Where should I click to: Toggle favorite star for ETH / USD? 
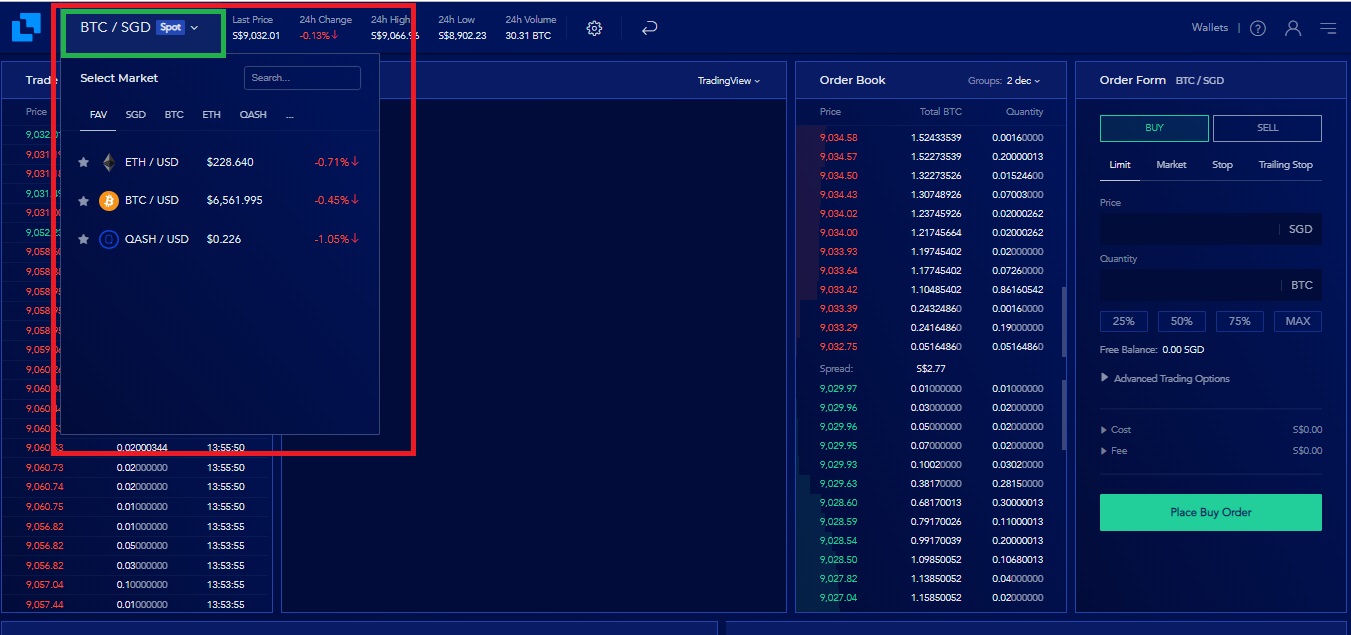pyautogui.click(x=84, y=162)
